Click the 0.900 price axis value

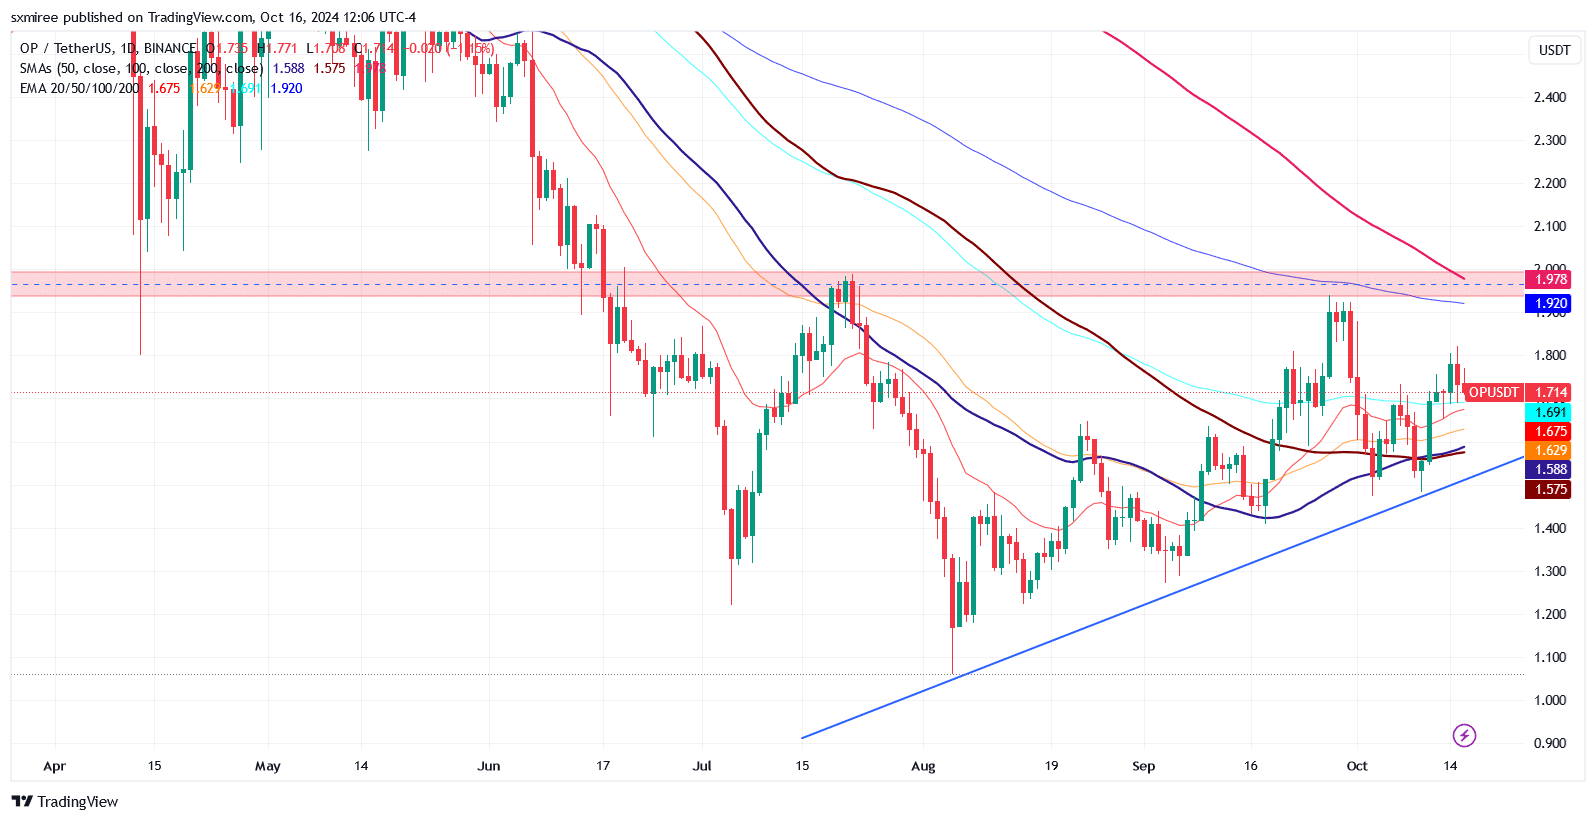(1550, 743)
